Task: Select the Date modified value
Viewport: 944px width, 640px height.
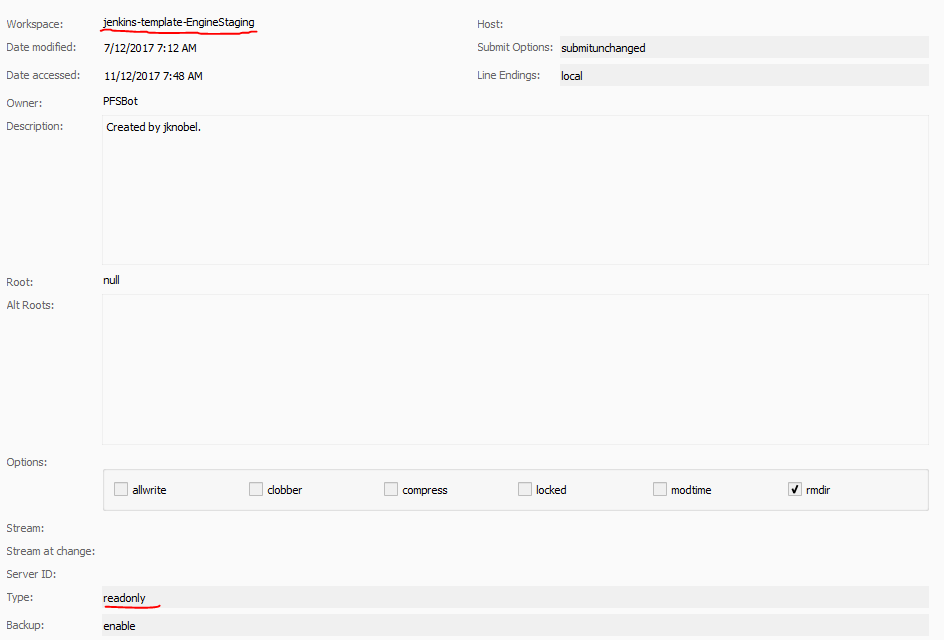Action: [x=149, y=47]
